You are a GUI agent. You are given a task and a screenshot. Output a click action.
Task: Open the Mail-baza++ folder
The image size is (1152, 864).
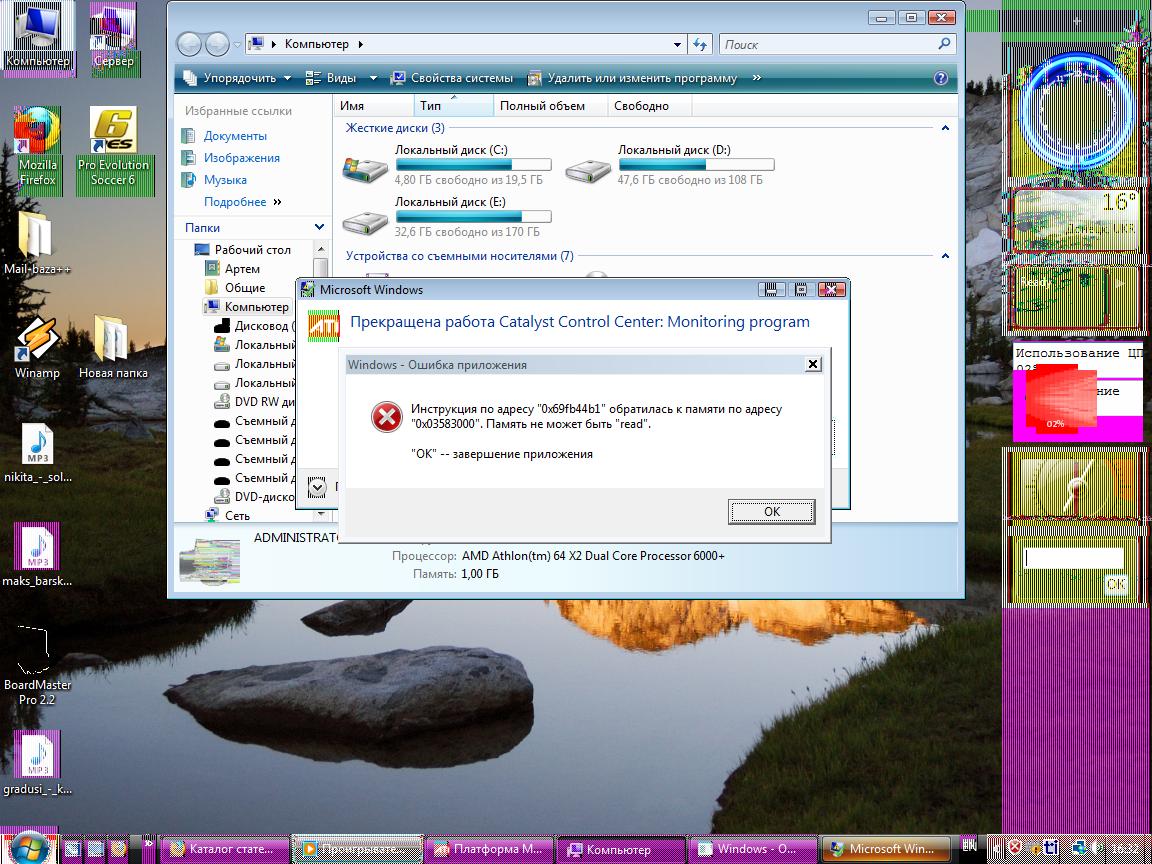click(x=37, y=242)
